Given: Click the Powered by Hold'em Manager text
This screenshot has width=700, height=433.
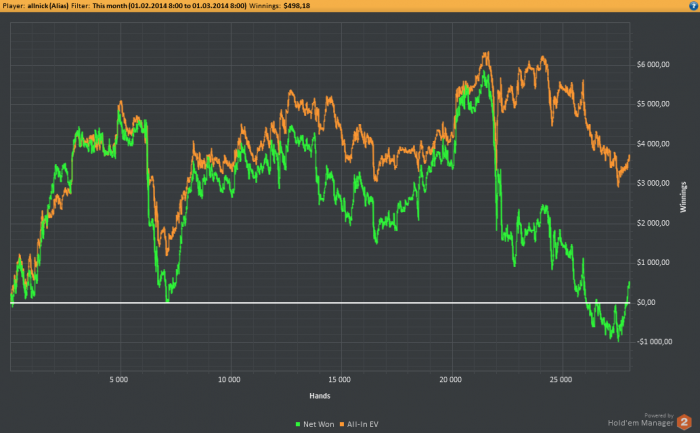Looking at the screenshot, I should (641, 420).
